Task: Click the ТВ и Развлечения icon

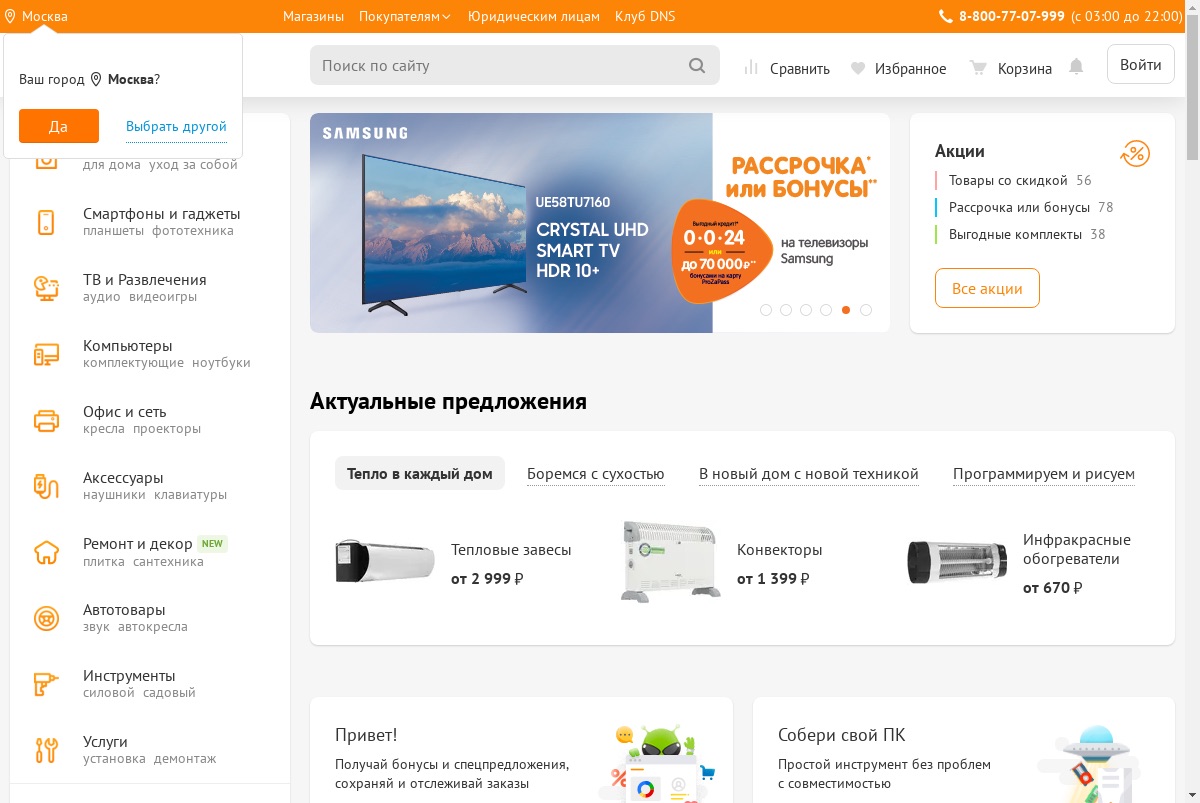Action: click(46, 288)
